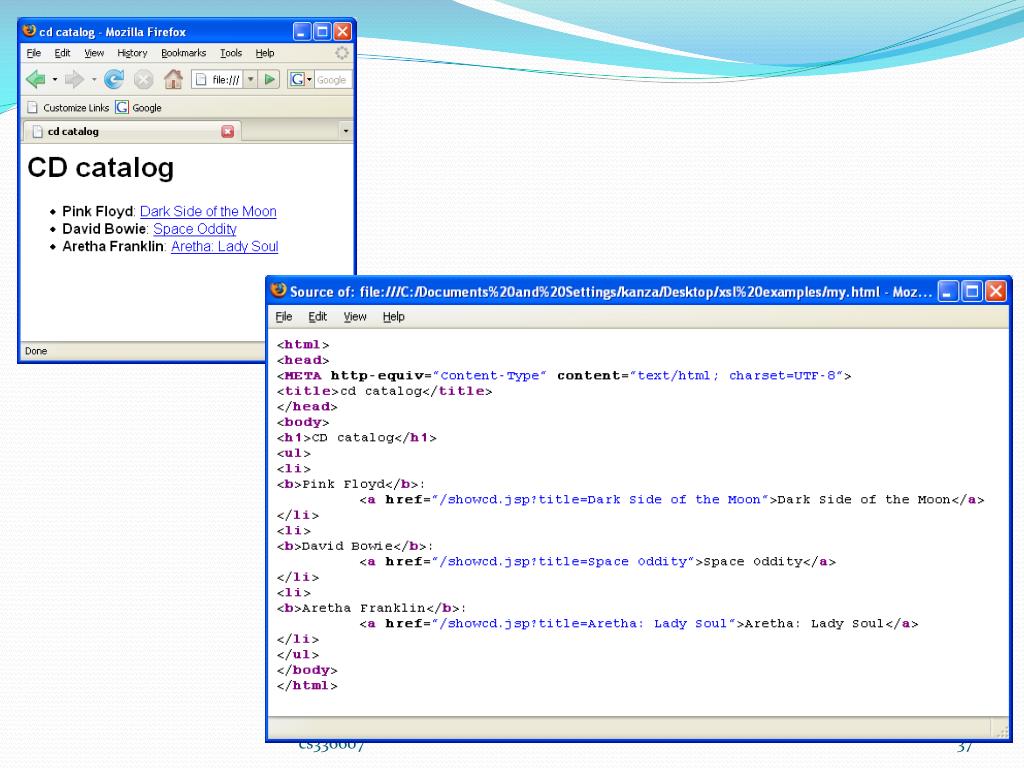Click the Forward arrow button

[x=75, y=80]
